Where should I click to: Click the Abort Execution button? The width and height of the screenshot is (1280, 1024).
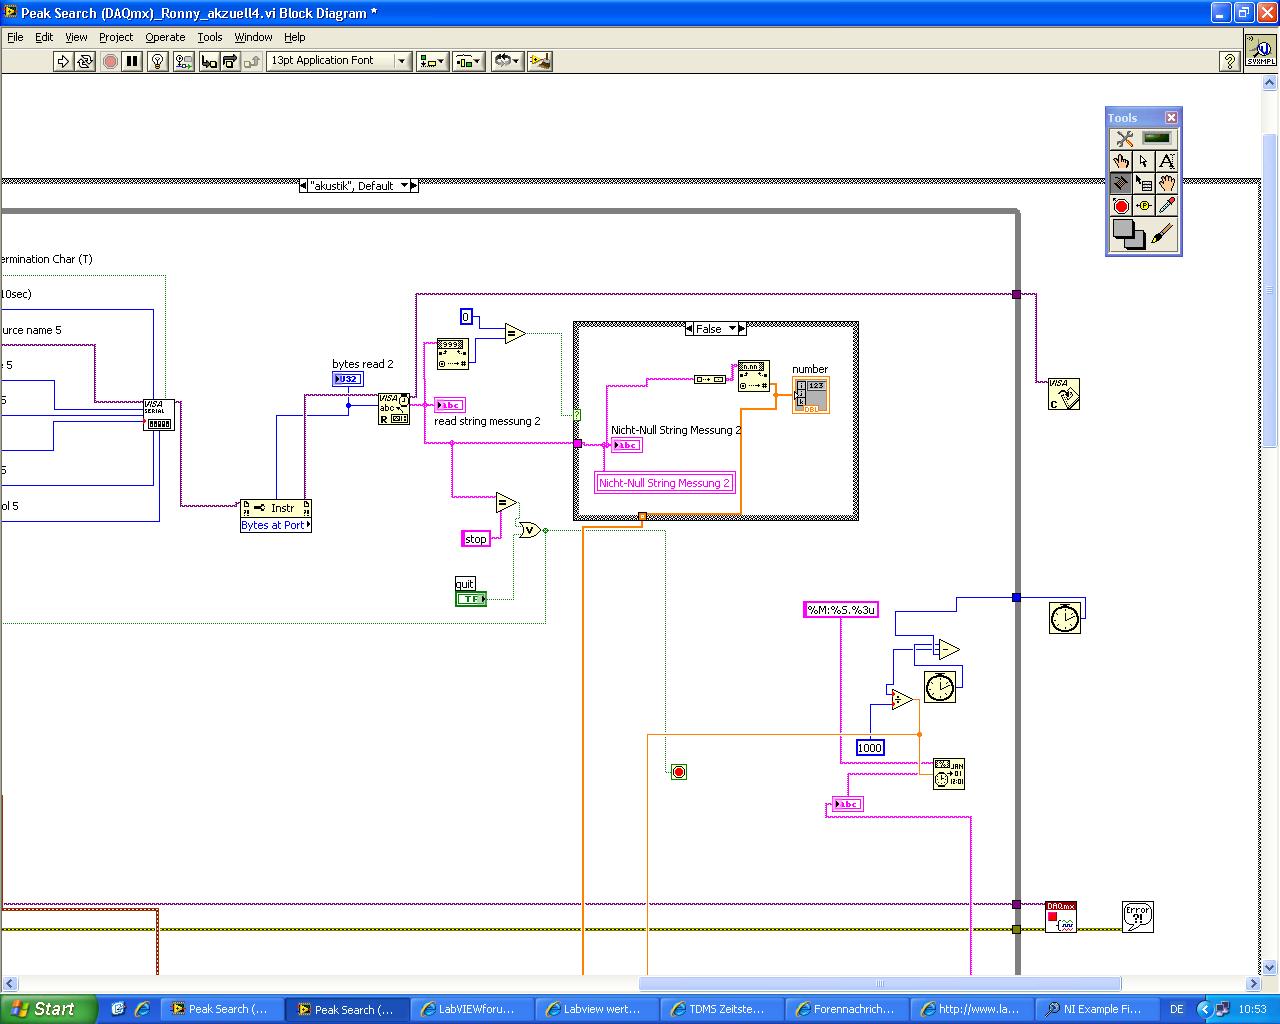(110, 61)
